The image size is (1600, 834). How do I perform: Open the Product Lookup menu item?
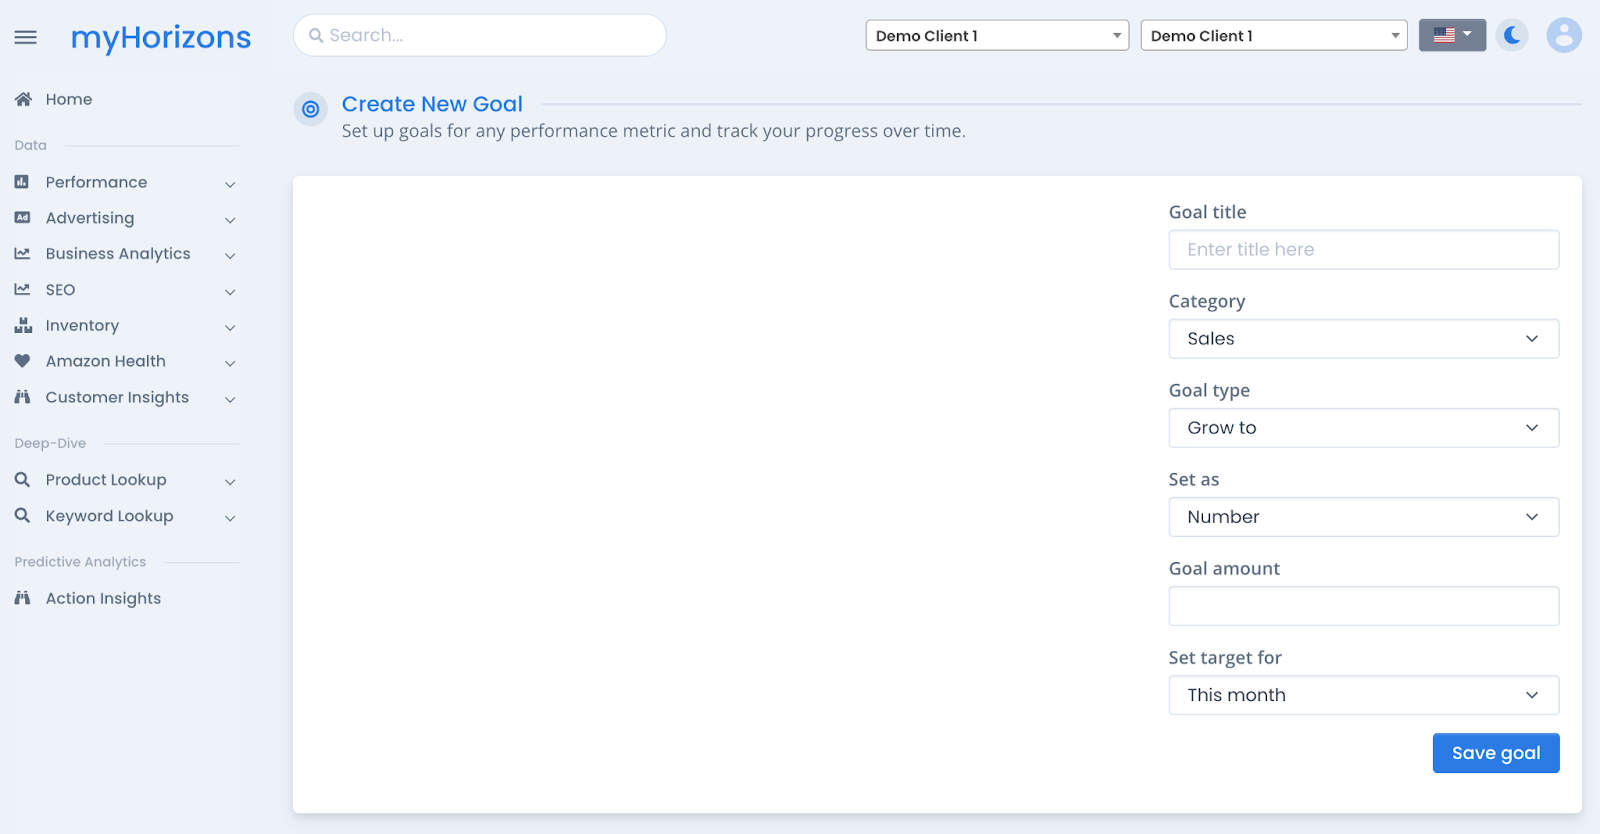[x=106, y=480]
